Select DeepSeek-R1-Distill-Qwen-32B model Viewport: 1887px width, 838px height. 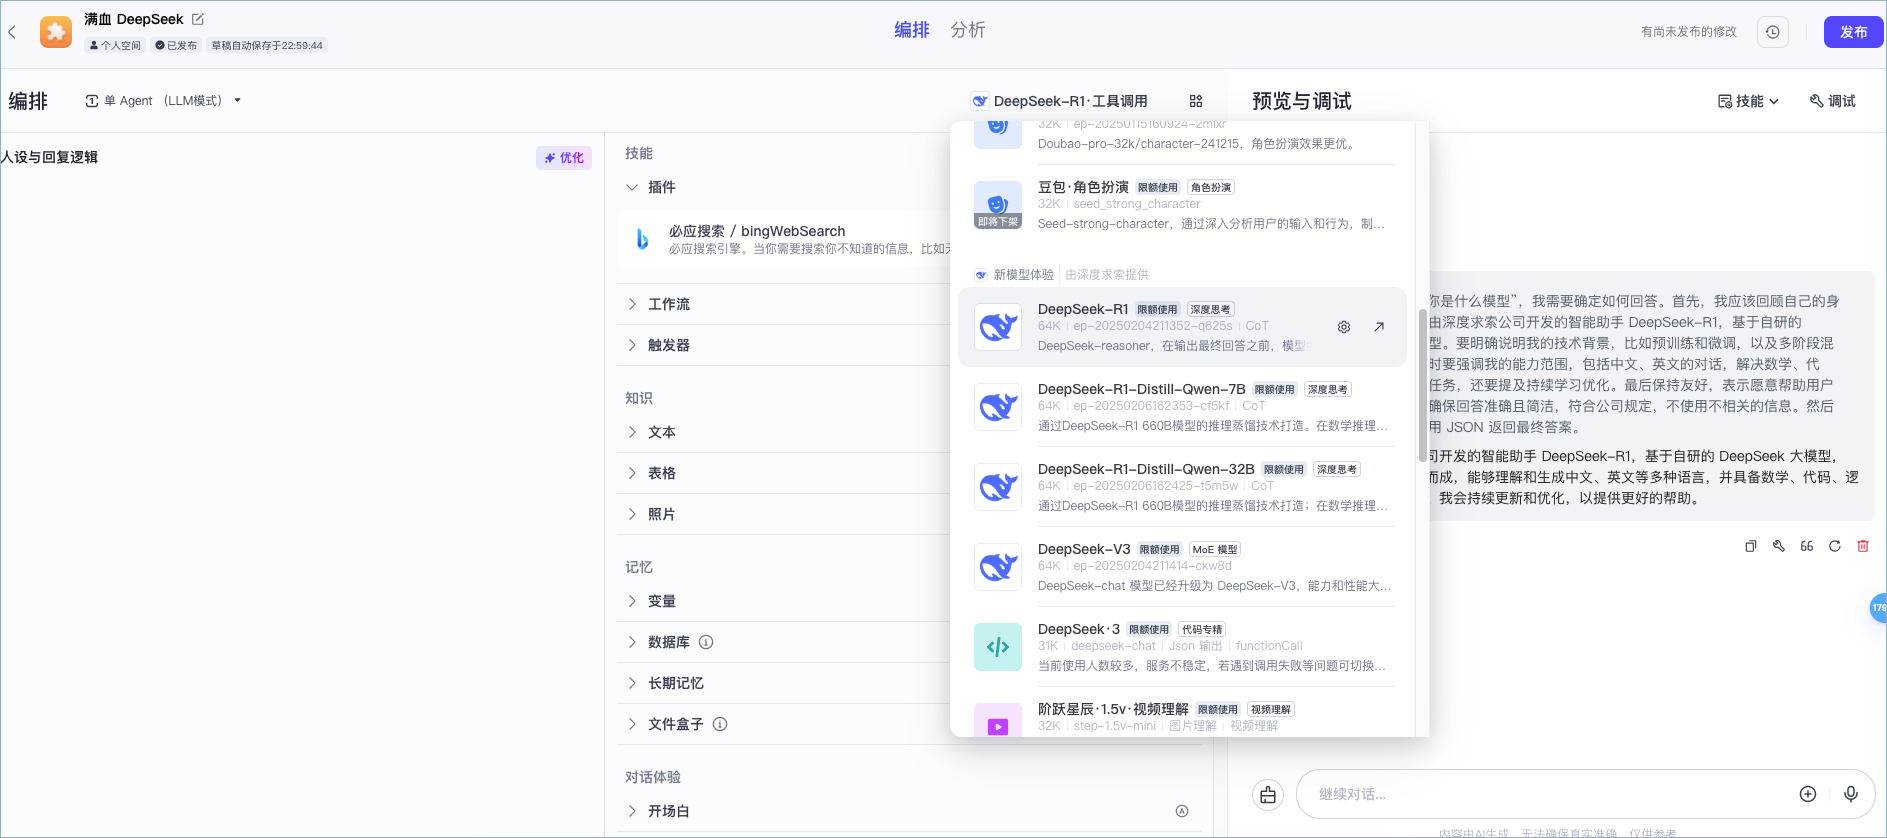click(x=1182, y=487)
